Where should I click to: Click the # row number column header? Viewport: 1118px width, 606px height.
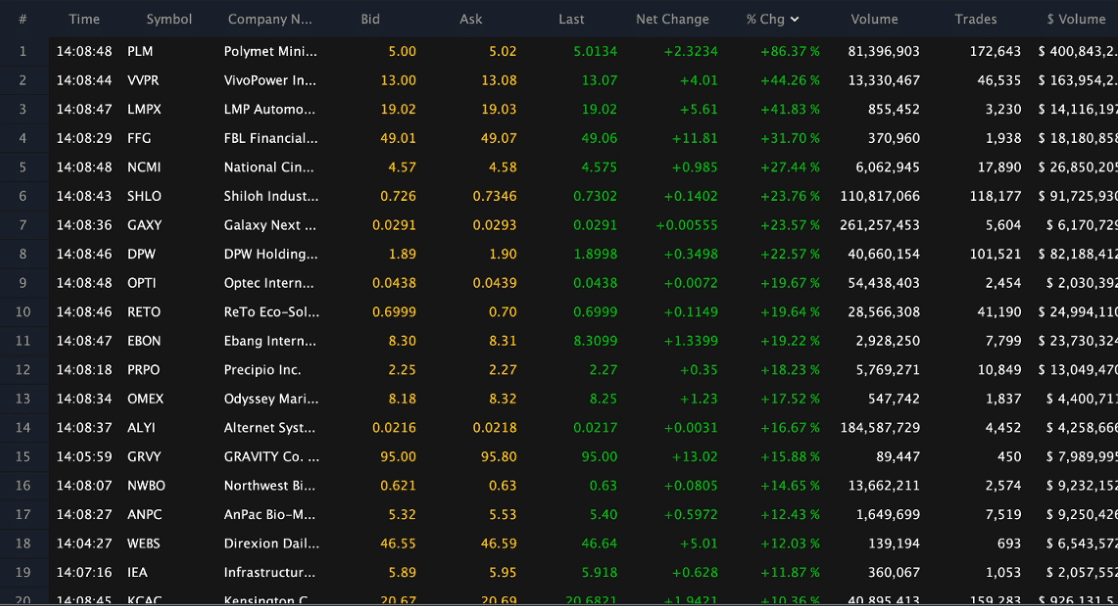click(x=23, y=19)
